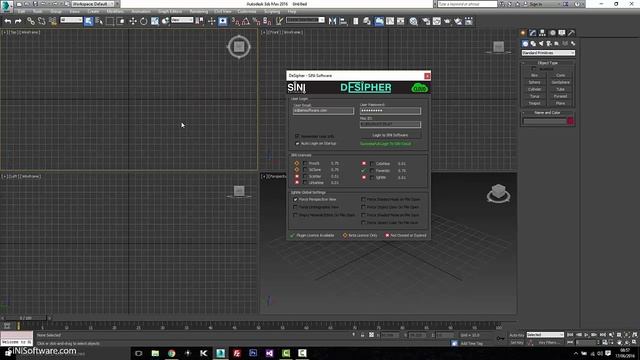Open the selection filter dropdown in toolbar
640x360 pixels.
[71, 20]
